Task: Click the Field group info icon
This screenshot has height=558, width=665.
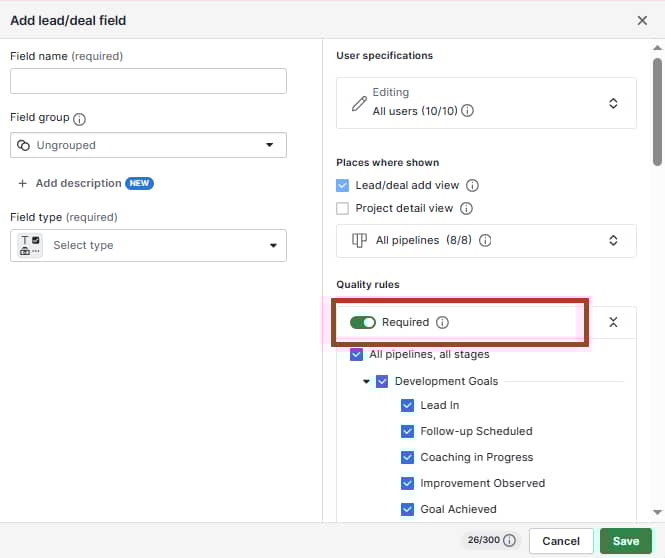Action: (x=79, y=119)
